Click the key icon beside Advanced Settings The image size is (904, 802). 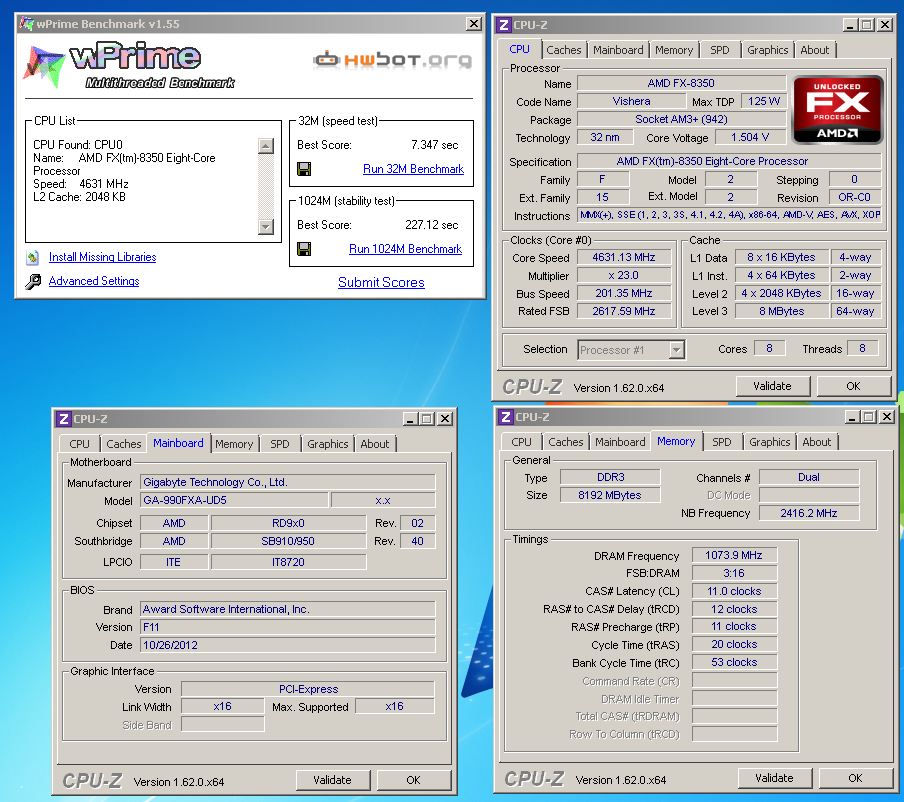(x=33, y=282)
